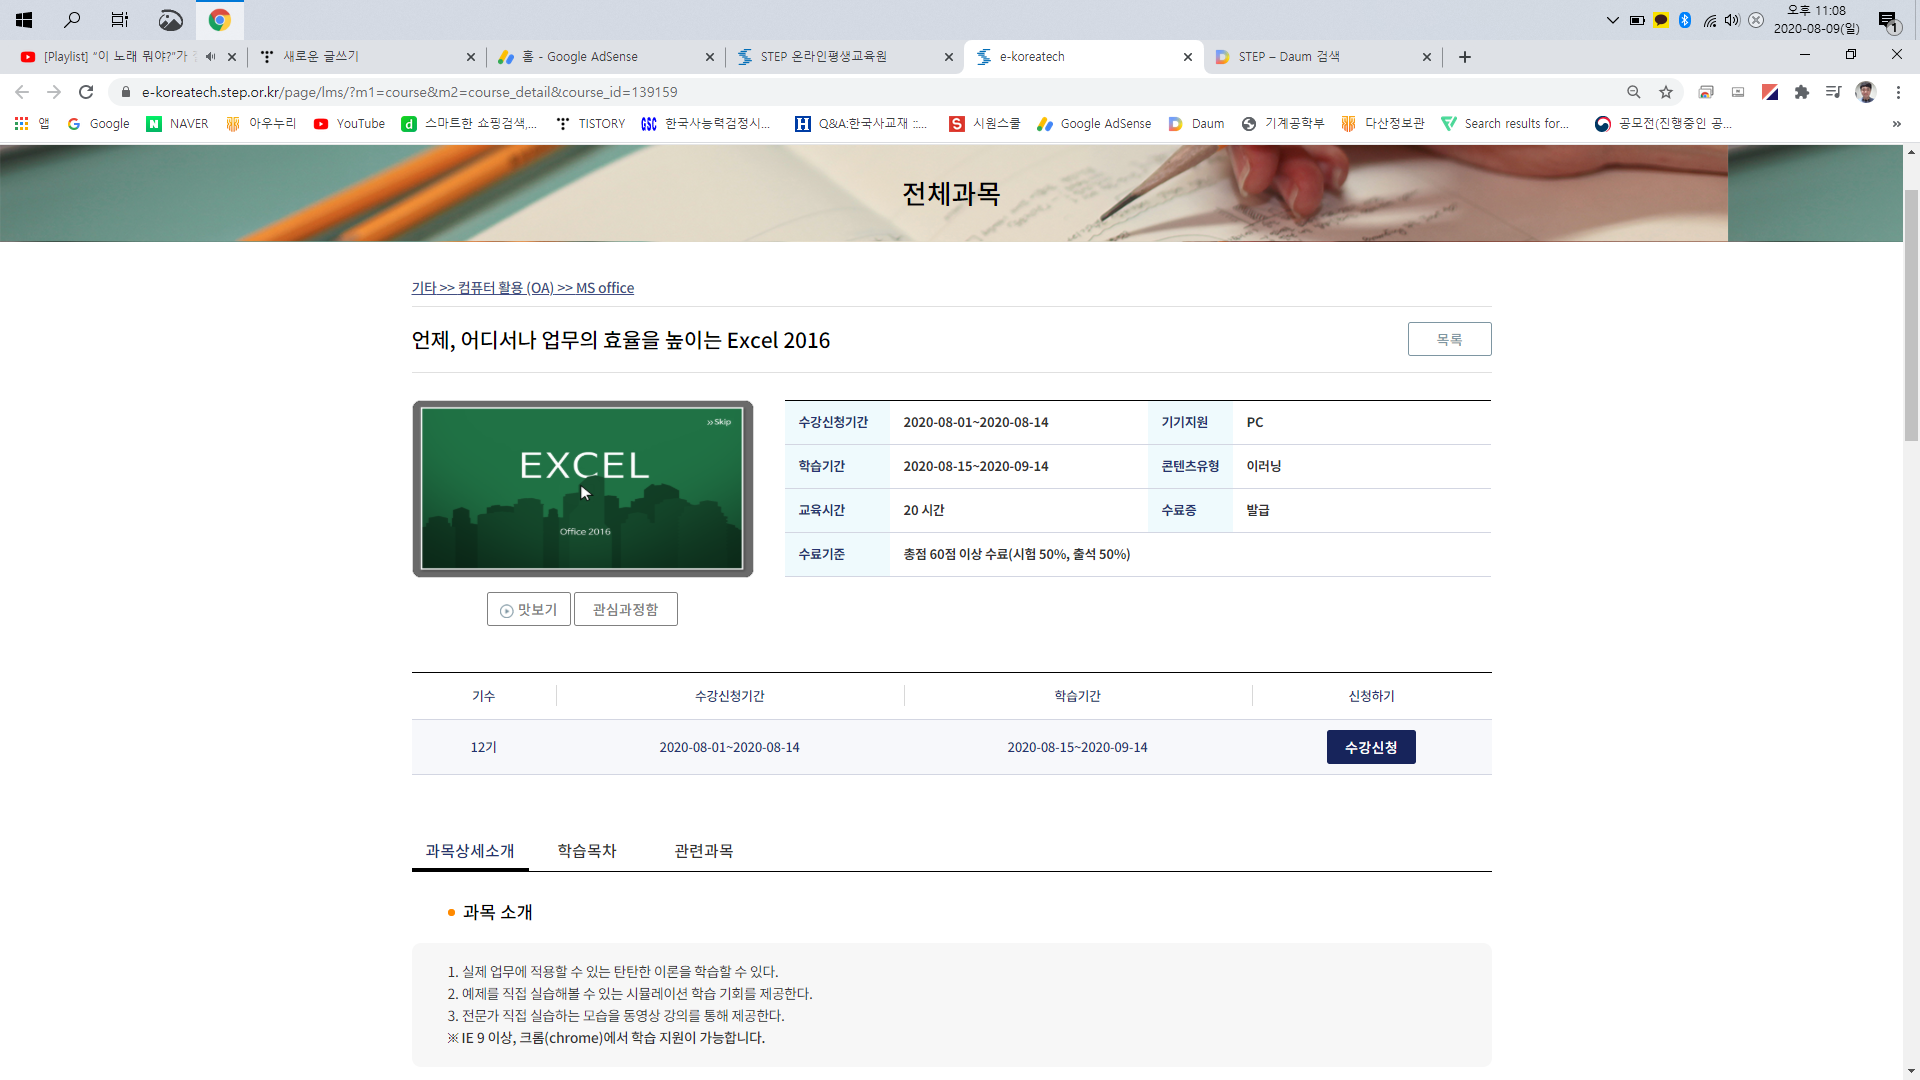Mute the Playlist tab audio icon
This screenshot has width=1920, height=1080.
pyautogui.click(x=210, y=57)
